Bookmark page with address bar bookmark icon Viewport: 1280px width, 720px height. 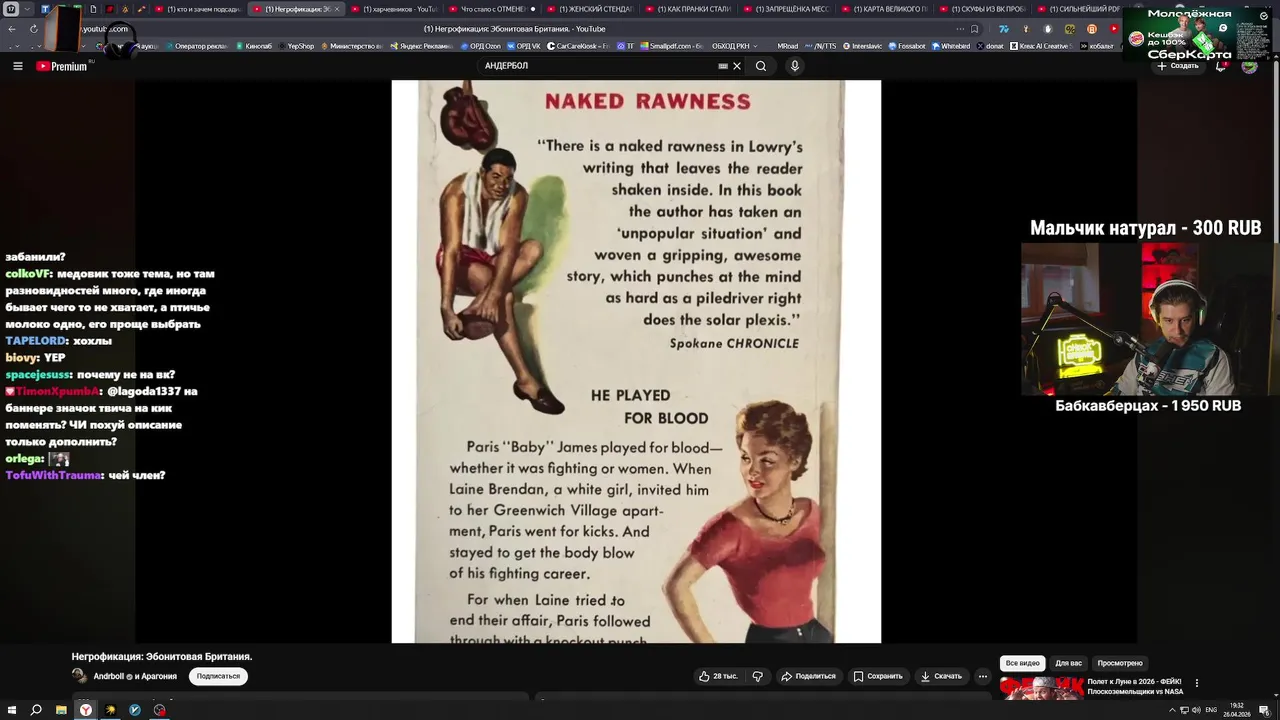974,29
